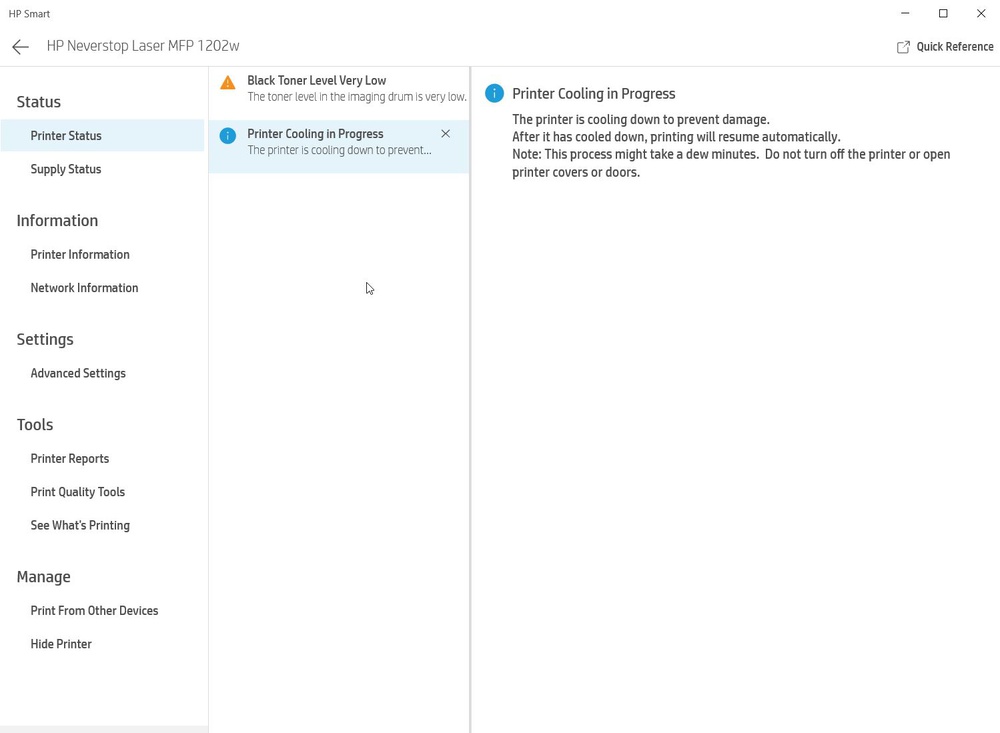The width and height of the screenshot is (1000, 733).
Task: Go to Printer Reports
Action: pos(70,459)
